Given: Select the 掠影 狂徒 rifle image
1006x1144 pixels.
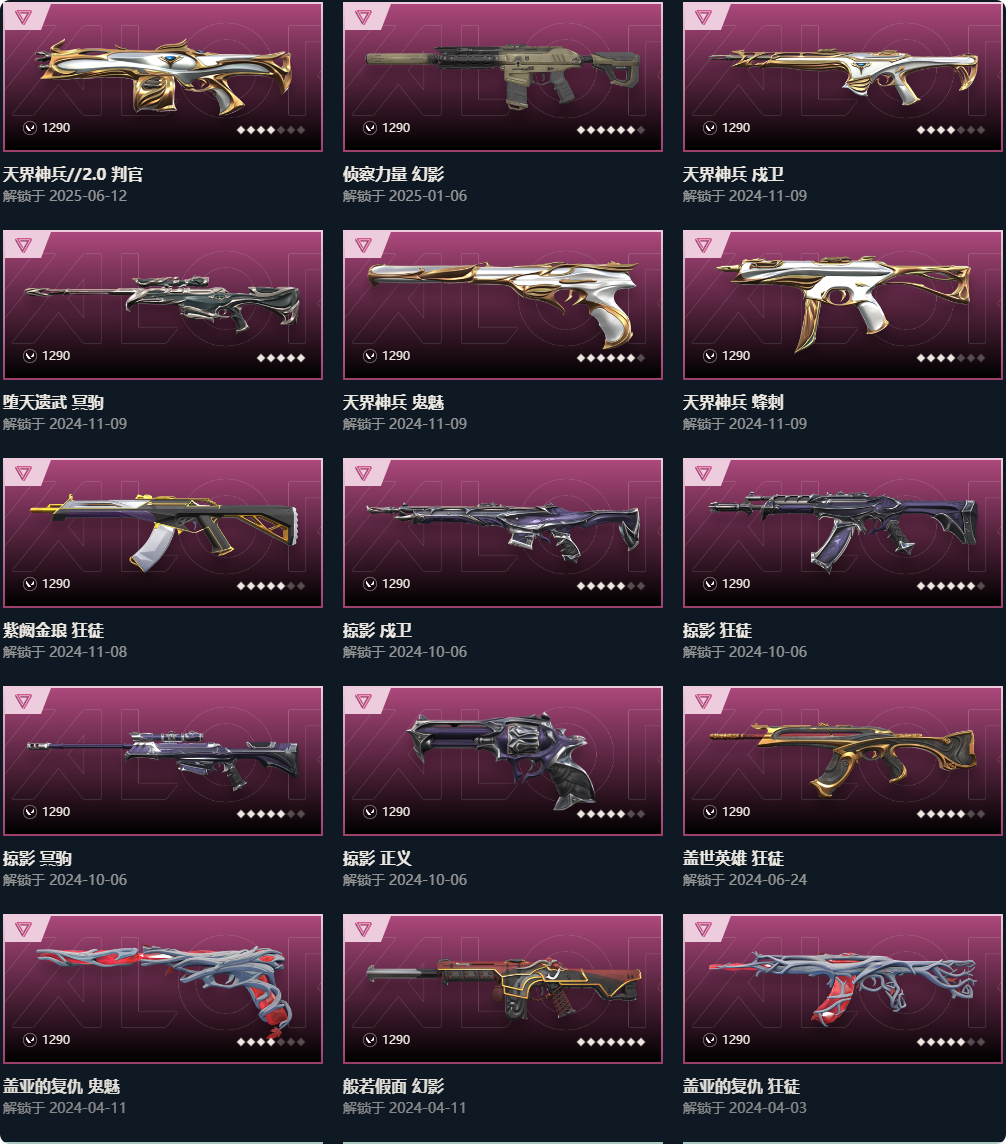Looking at the screenshot, I should click(843, 533).
